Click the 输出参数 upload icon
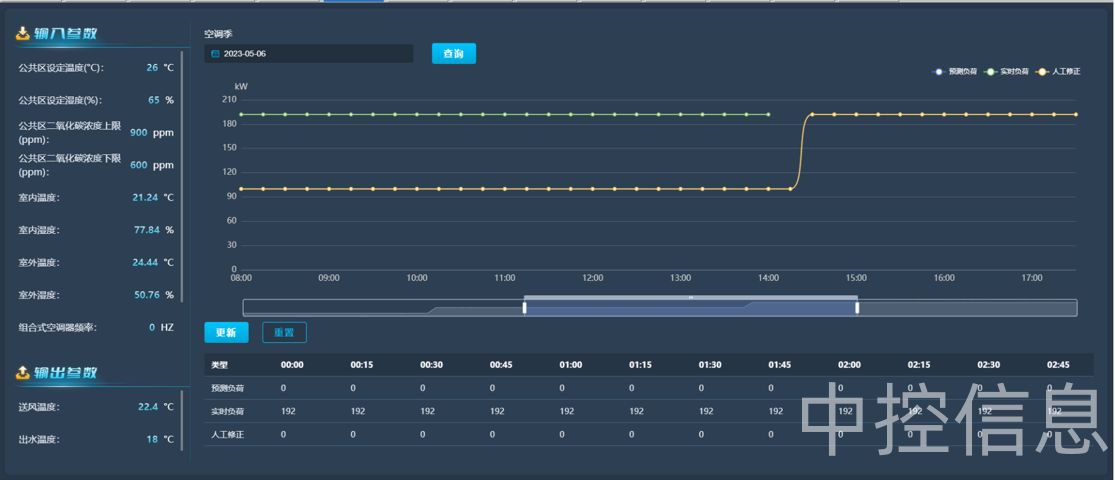The width and height of the screenshot is (1115, 480). (x=23, y=373)
